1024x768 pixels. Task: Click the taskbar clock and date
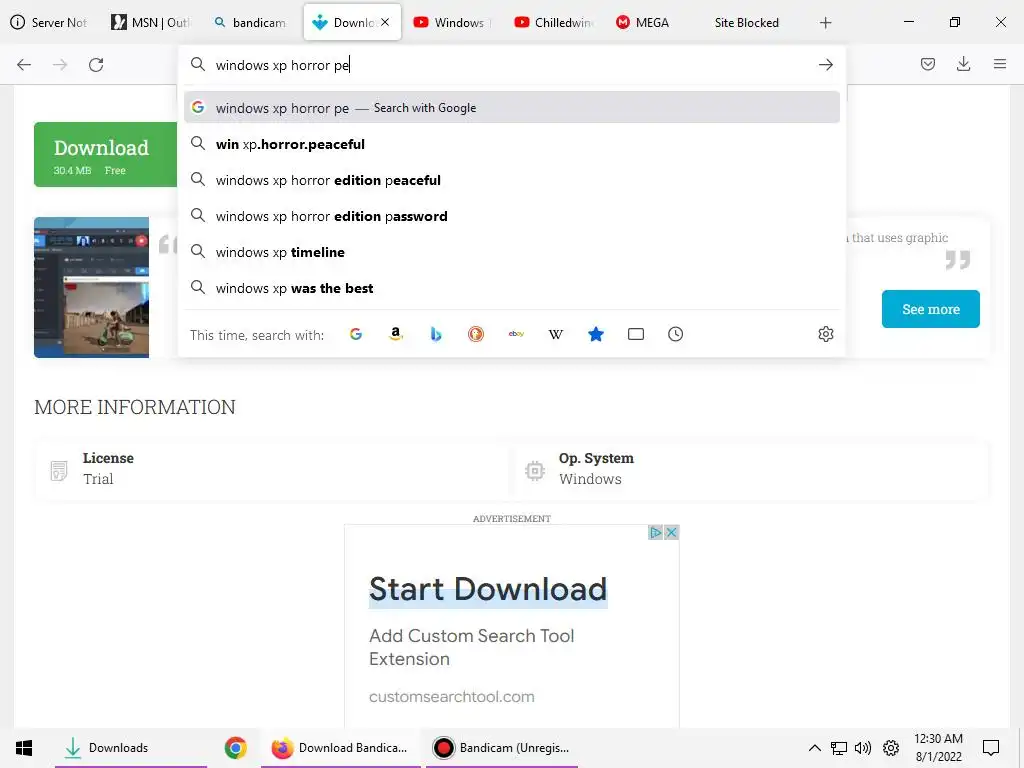tap(938, 748)
